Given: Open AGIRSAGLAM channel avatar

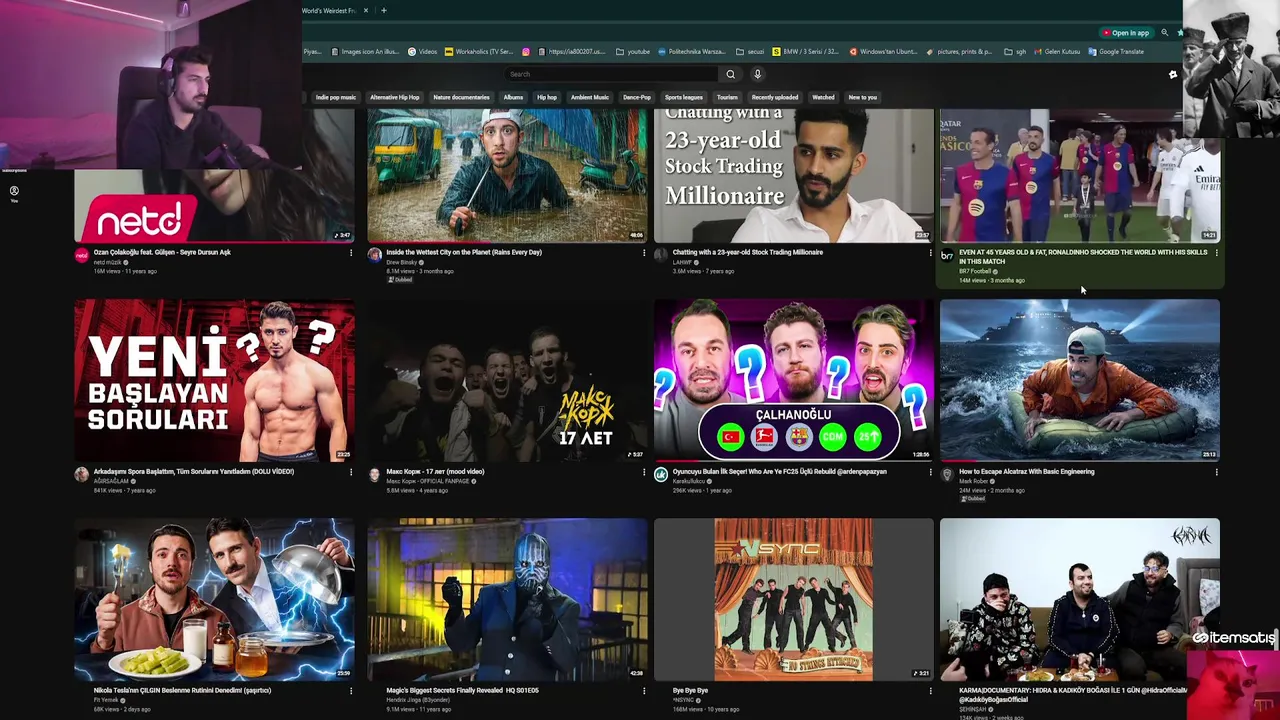Looking at the screenshot, I should 82,475.
